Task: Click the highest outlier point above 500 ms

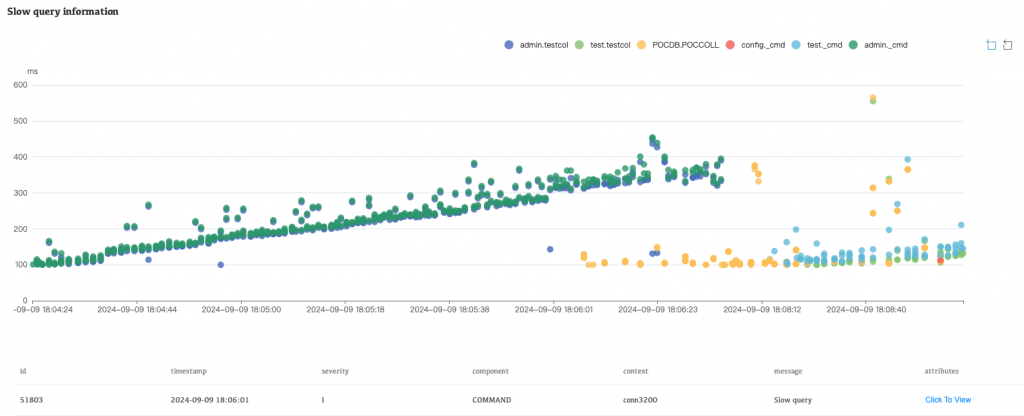Action: click(873, 98)
